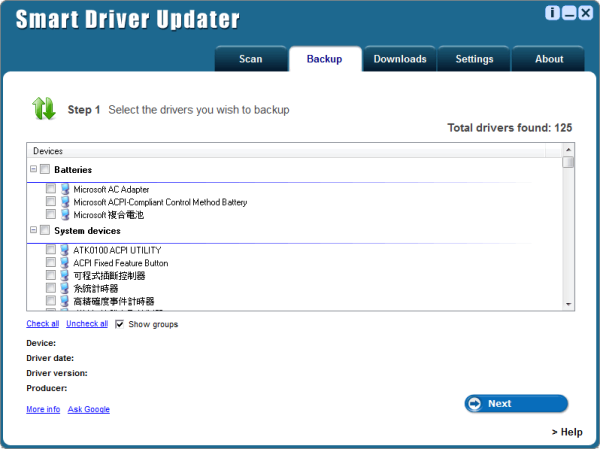This screenshot has width=600, height=449.
Task: Check the 系統計時器 checkbox
Action: 51,287
